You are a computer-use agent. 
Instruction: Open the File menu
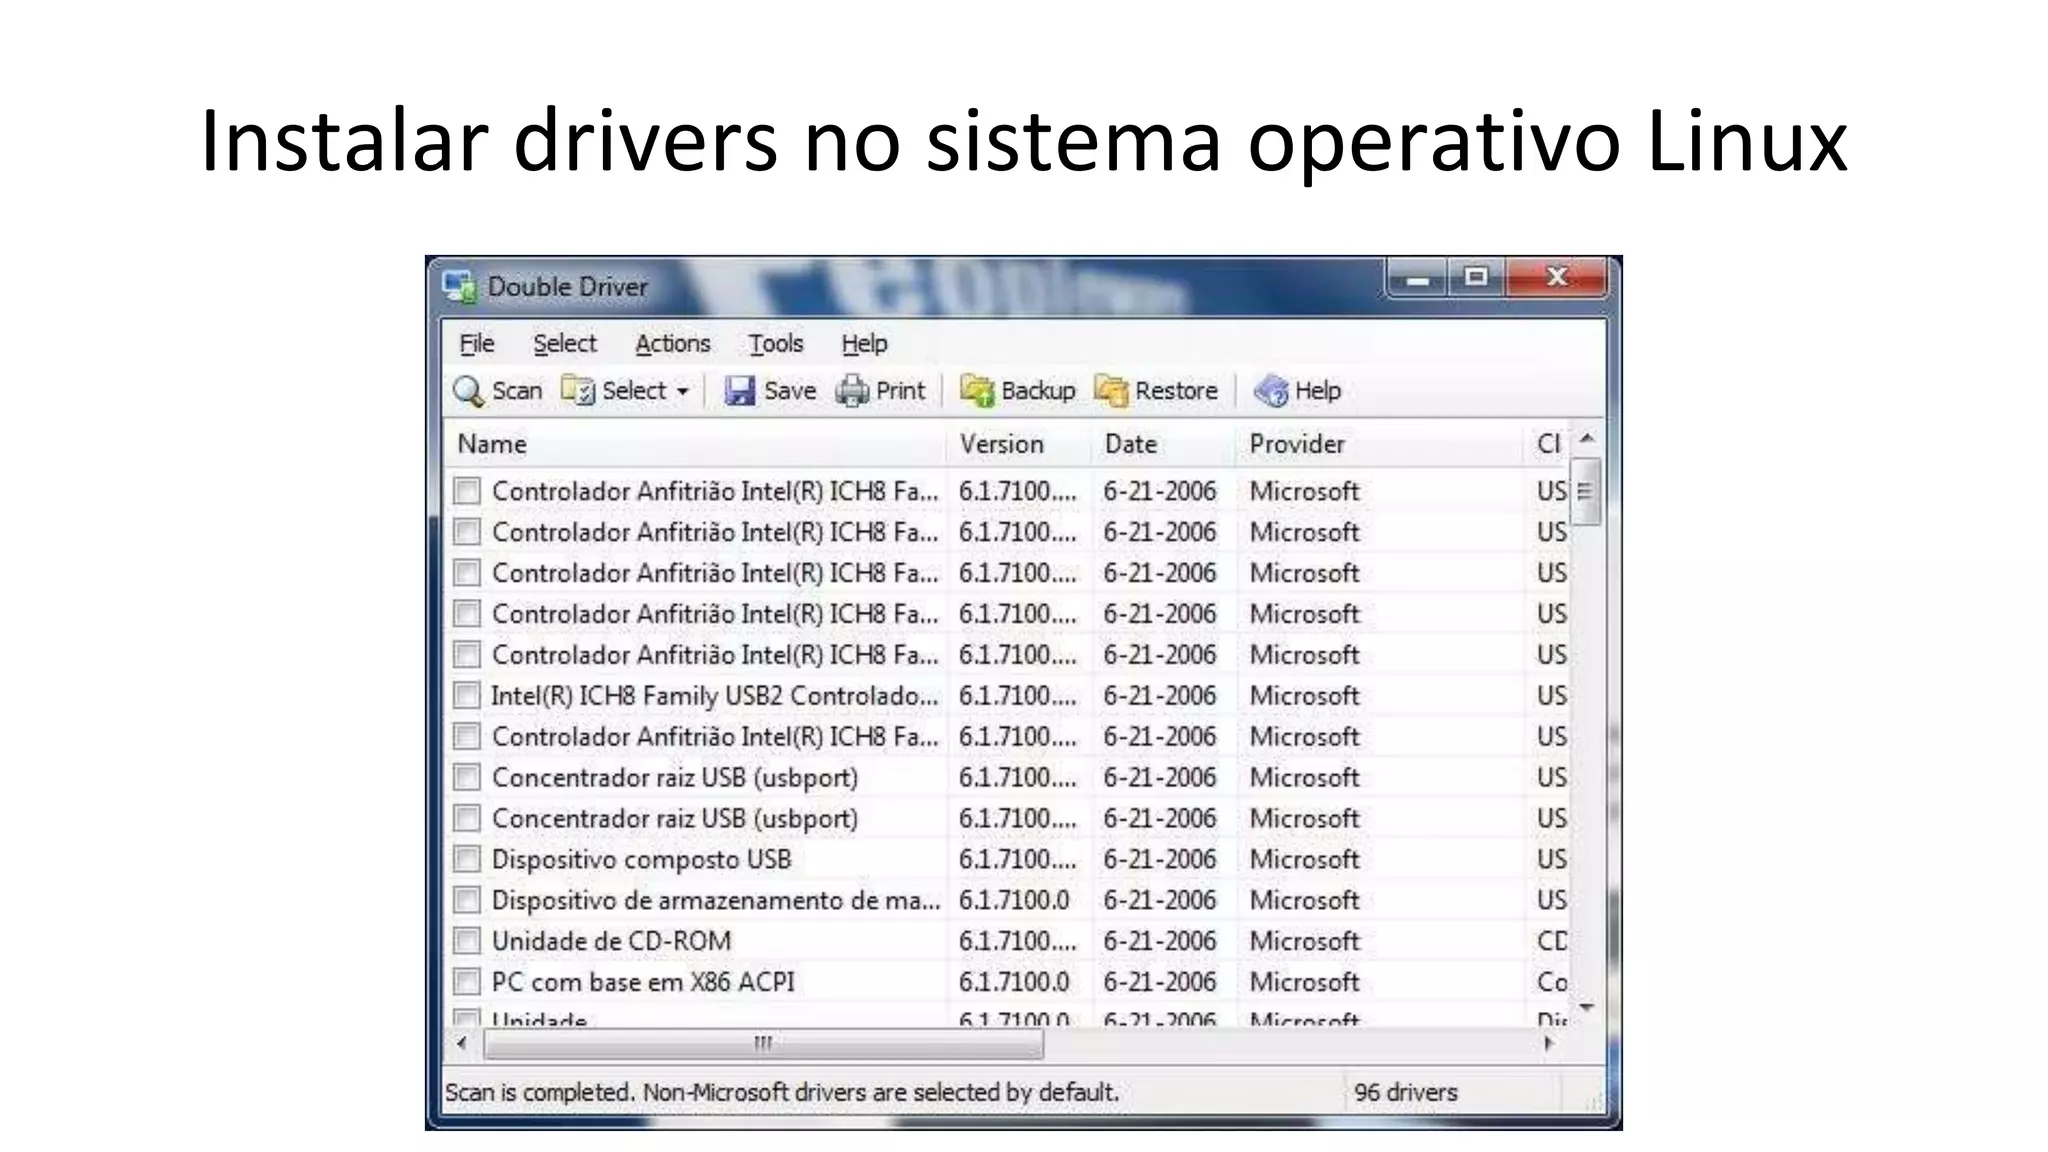point(477,344)
